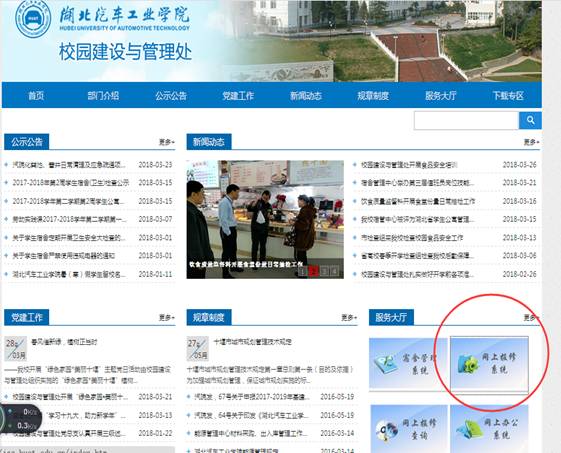Open the 党建工作 nav item
The image size is (561, 453).
(x=238, y=96)
